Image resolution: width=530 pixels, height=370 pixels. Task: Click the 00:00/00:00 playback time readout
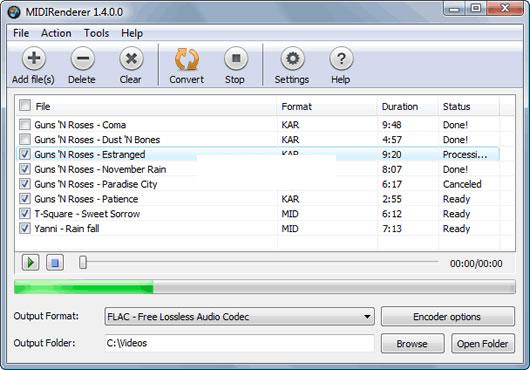(x=476, y=264)
